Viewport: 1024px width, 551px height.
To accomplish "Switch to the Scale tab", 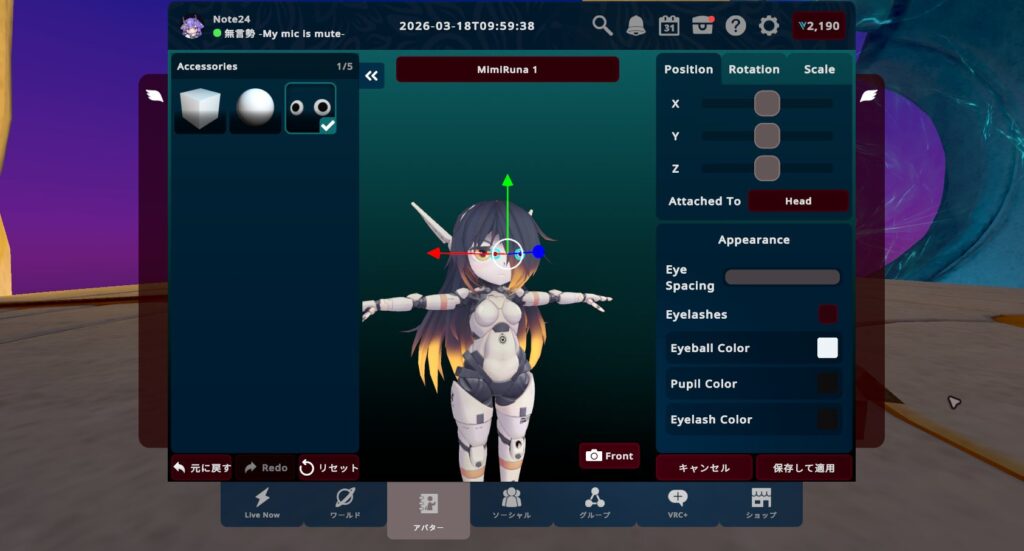I will tap(819, 69).
